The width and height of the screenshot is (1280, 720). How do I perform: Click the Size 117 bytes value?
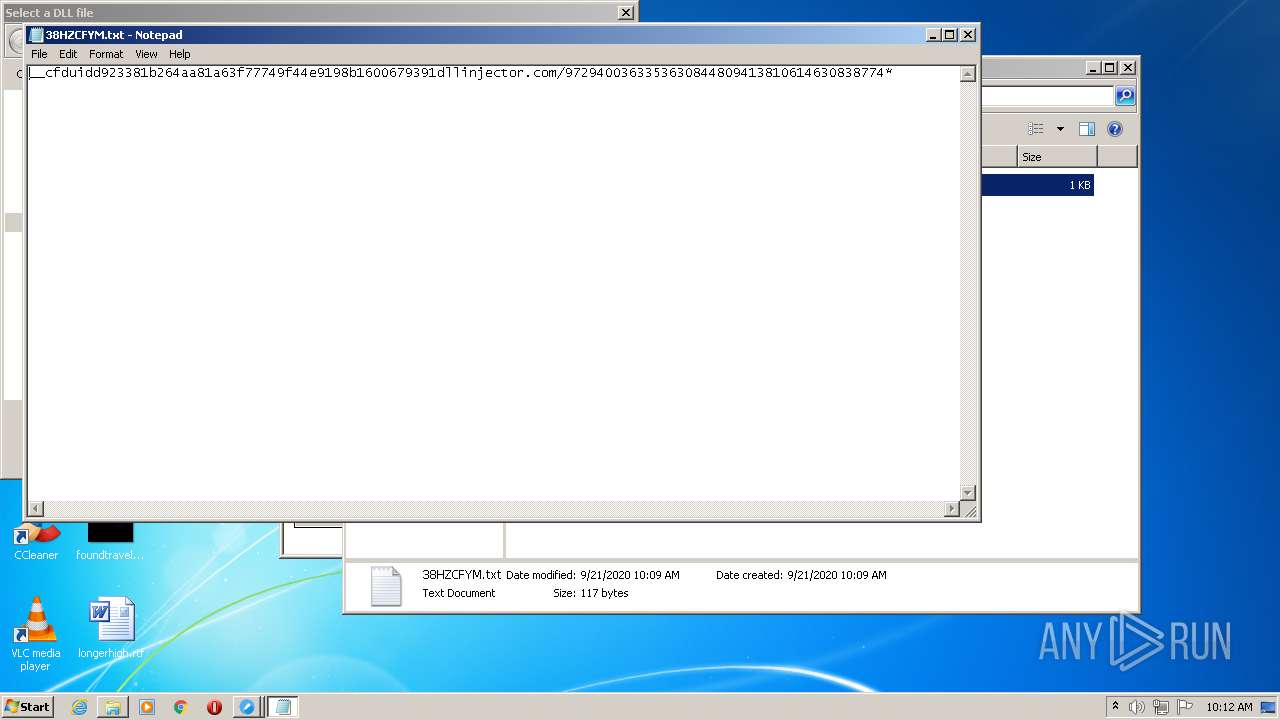tap(604, 593)
